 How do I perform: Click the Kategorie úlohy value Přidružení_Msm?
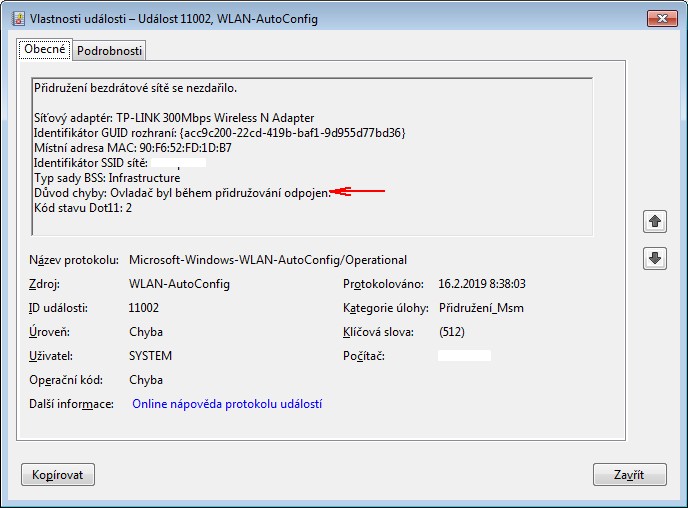click(x=481, y=308)
